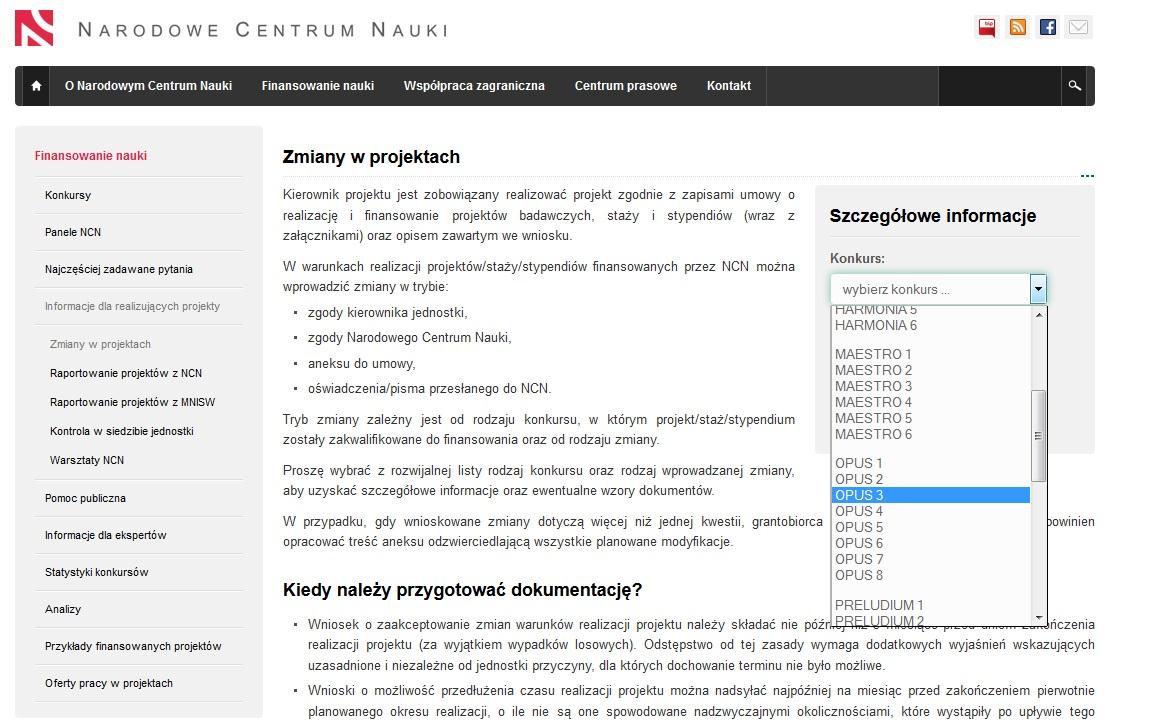This screenshot has height=725, width=1152.
Task: Click the wybierz konkurs combo box
Action: [x=938, y=289]
